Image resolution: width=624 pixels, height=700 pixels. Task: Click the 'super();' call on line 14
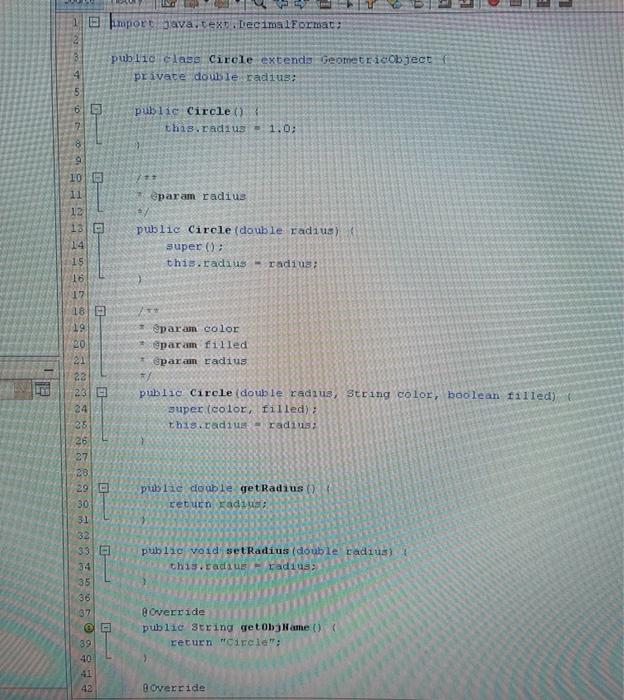point(194,246)
